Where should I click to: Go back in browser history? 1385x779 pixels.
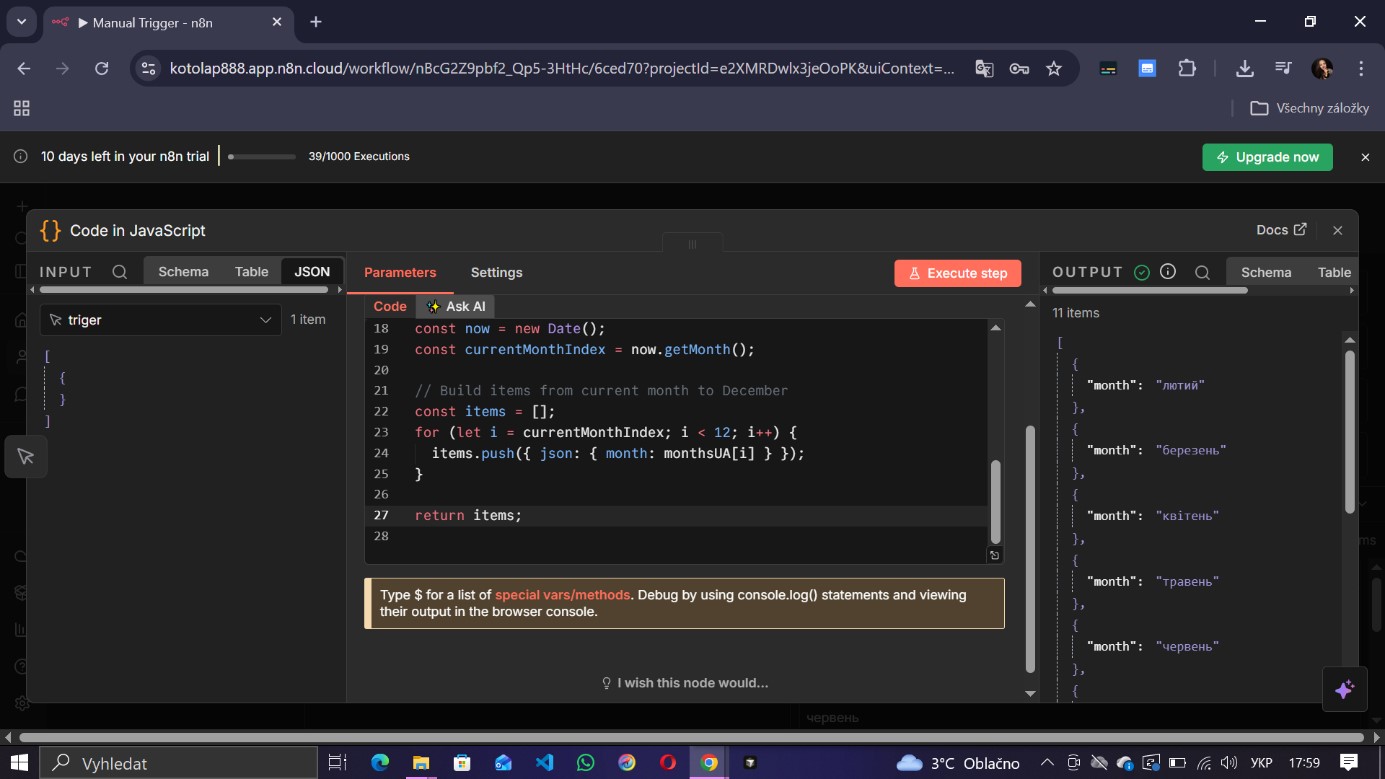[x=24, y=68]
